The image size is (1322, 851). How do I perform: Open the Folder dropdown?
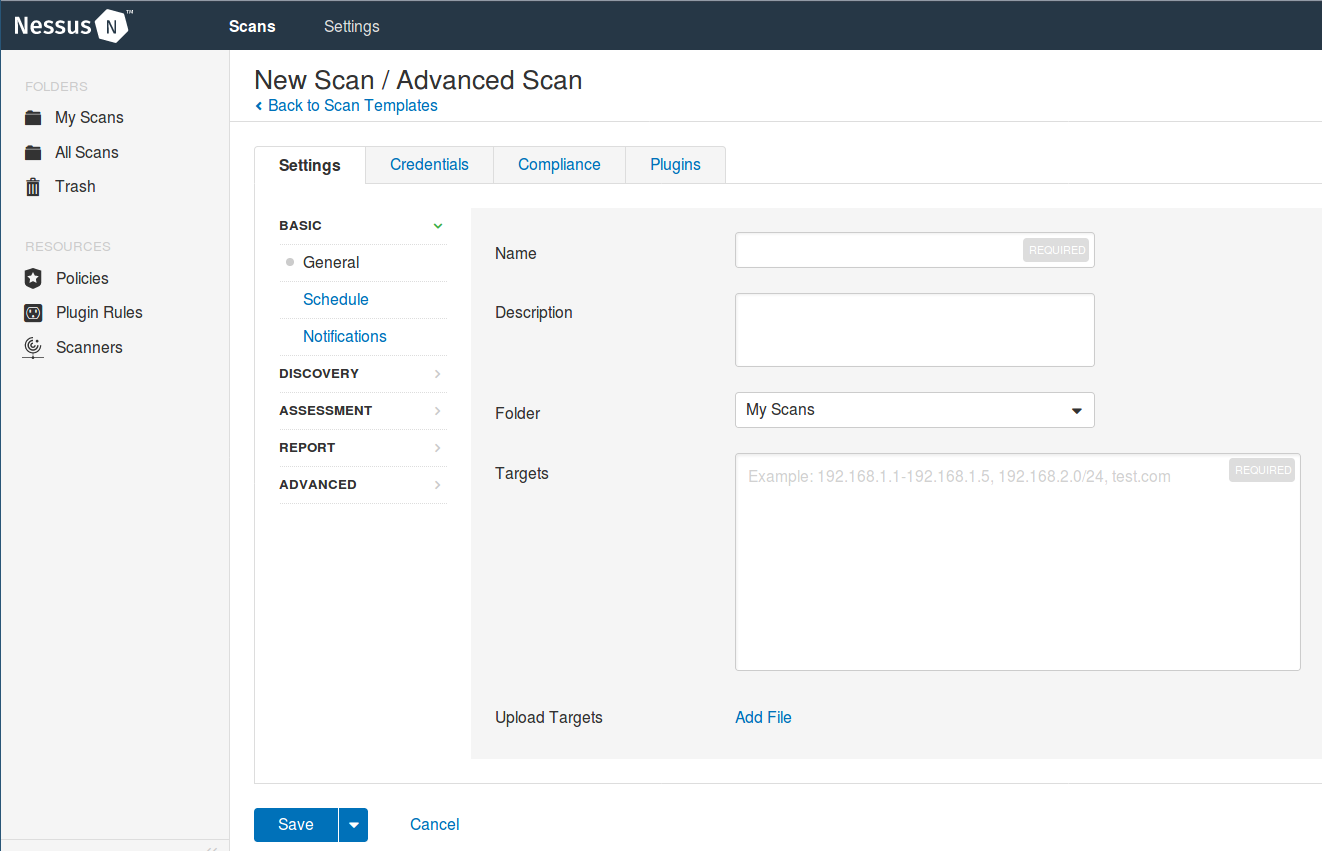click(914, 410)
